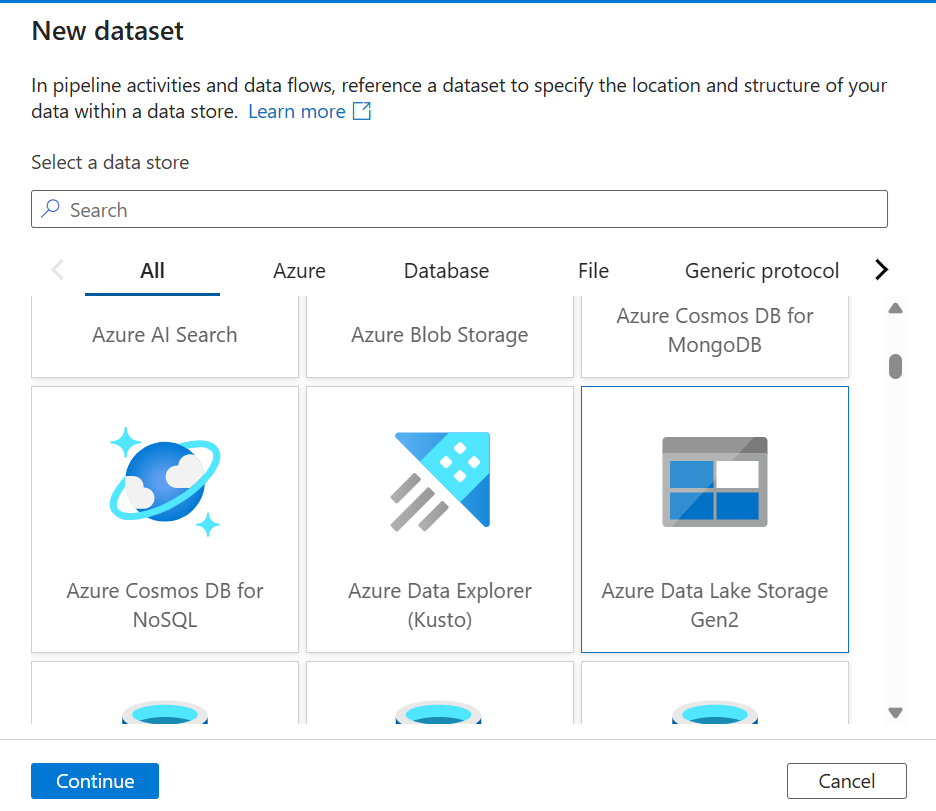
Task: Select the Azure Data Lake Storage Gen2 icon
Action: pos(714,480)
